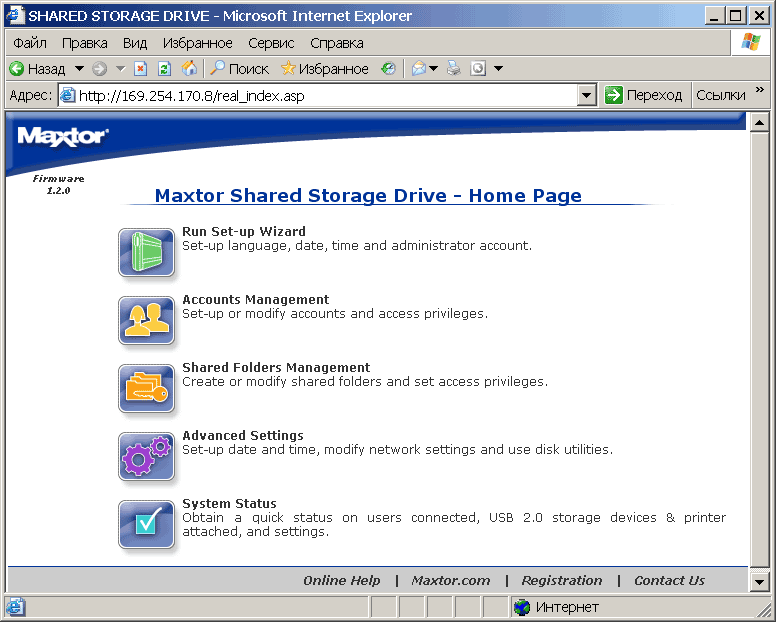
Task: Open the address bar dropdown list
Action: point(586,95)
